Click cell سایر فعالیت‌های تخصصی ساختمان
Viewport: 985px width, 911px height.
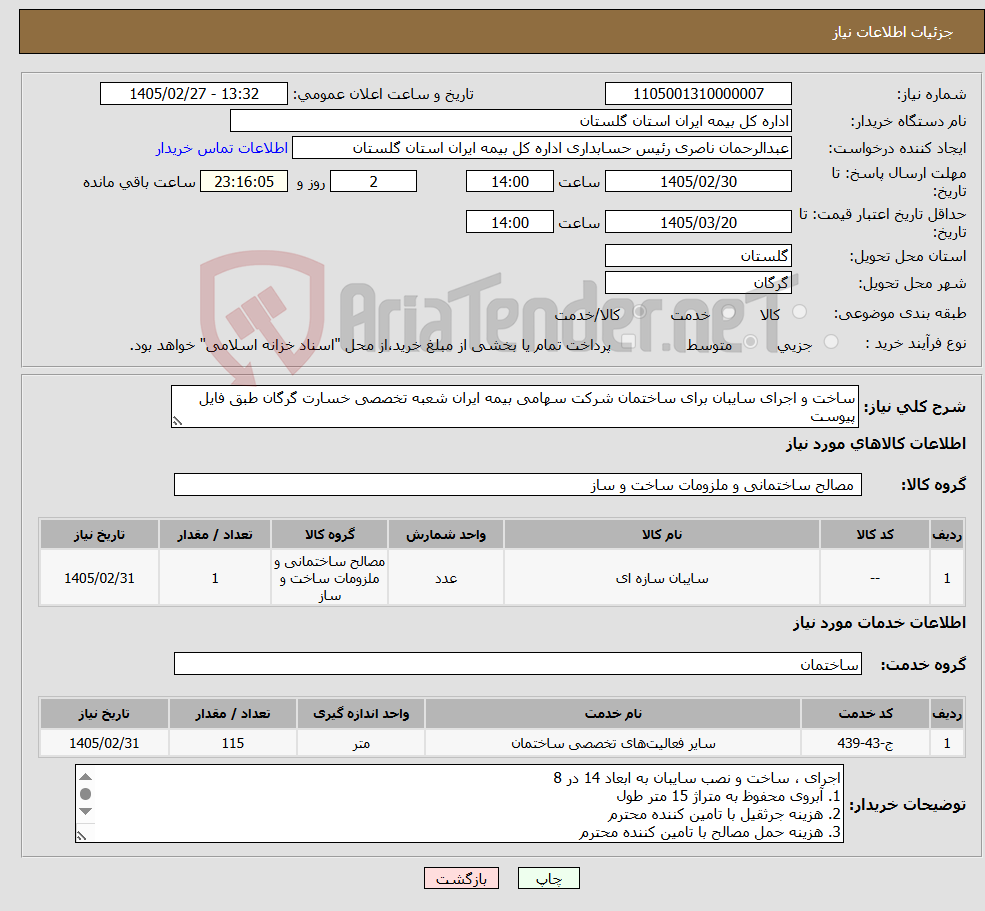pyautogui.click(x=612, y=743)
